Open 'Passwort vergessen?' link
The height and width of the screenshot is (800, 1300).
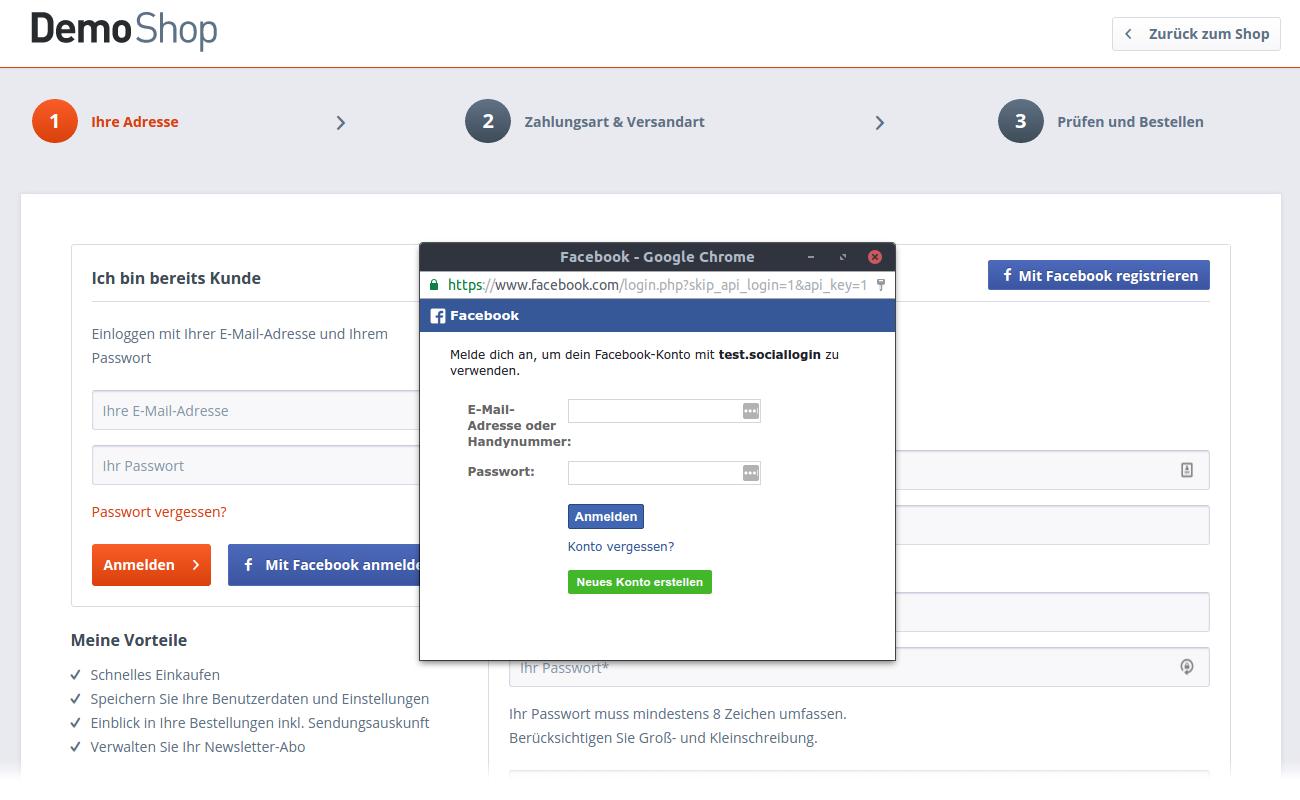click(x=159, y=512)
